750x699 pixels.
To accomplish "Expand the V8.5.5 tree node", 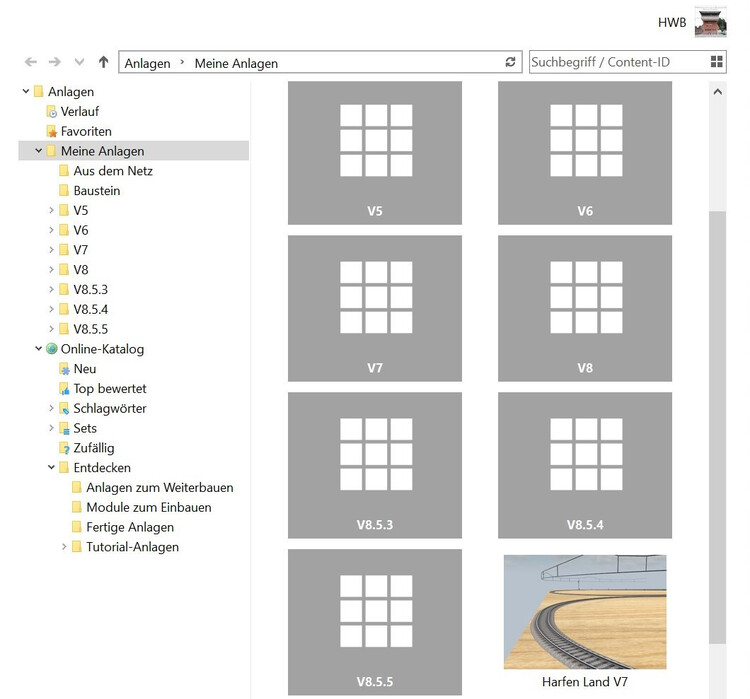I will [51, 329].
